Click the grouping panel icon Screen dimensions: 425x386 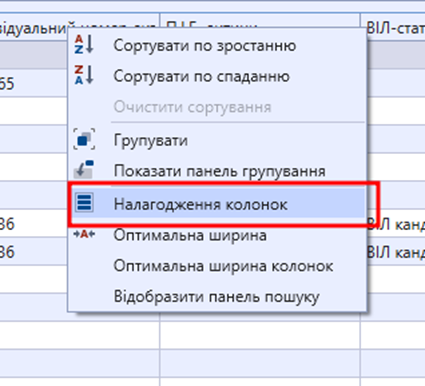tap(84, 169)
